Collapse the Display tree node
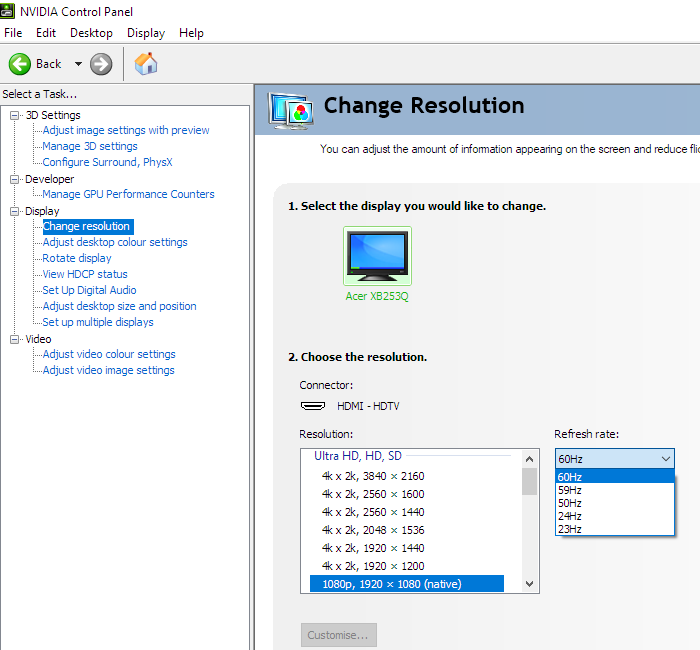 pos(14,211)
